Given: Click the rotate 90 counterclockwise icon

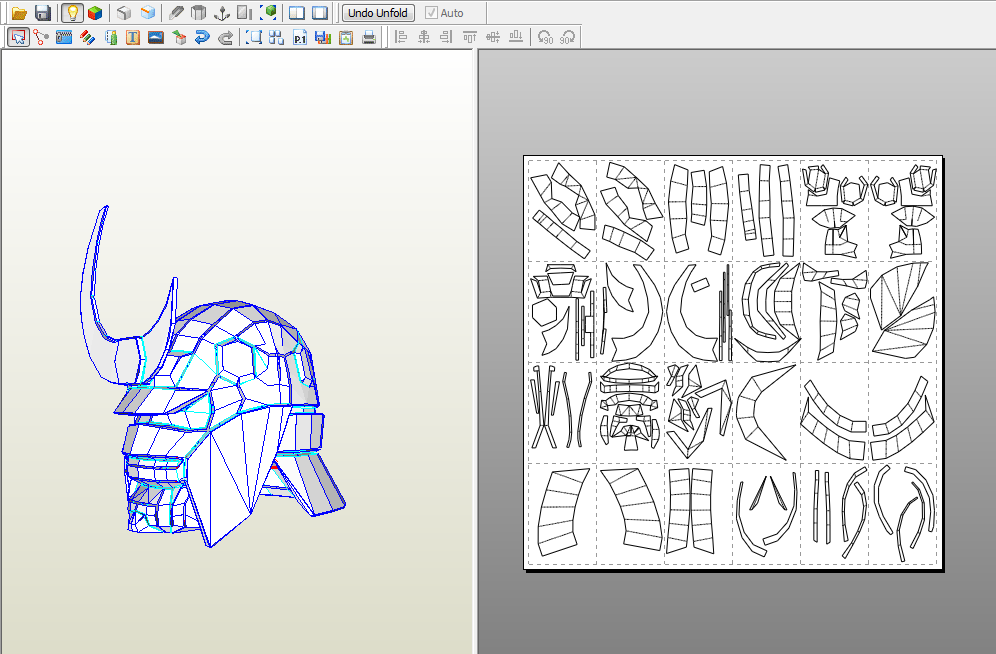Looking at the screenshot, I should pyautogui.click(x=545, y=37).
